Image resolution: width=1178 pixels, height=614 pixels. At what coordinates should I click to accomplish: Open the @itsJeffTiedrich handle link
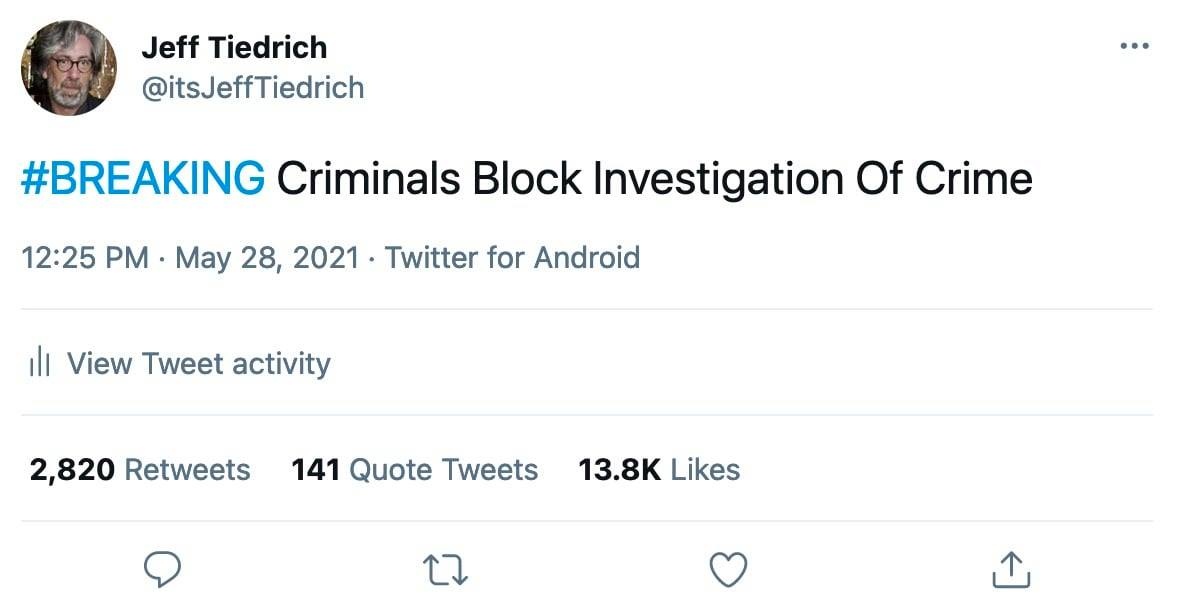point(252,88)
